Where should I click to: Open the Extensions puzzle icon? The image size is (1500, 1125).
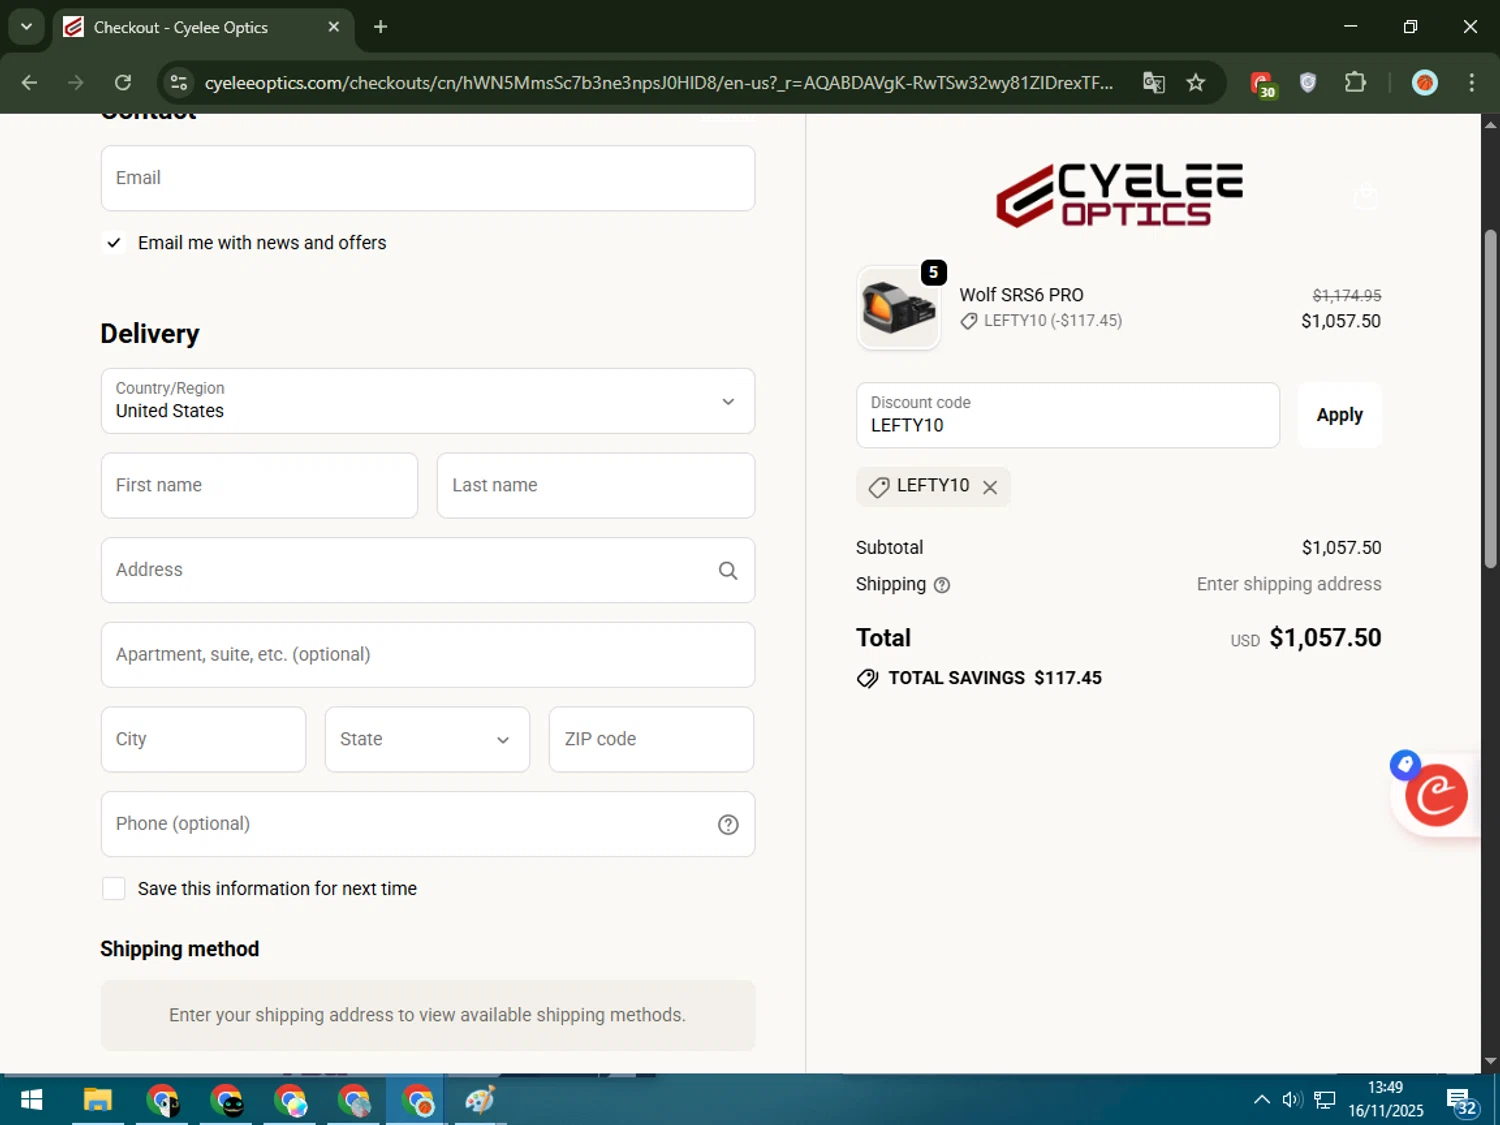click(x=1355, y=83)
